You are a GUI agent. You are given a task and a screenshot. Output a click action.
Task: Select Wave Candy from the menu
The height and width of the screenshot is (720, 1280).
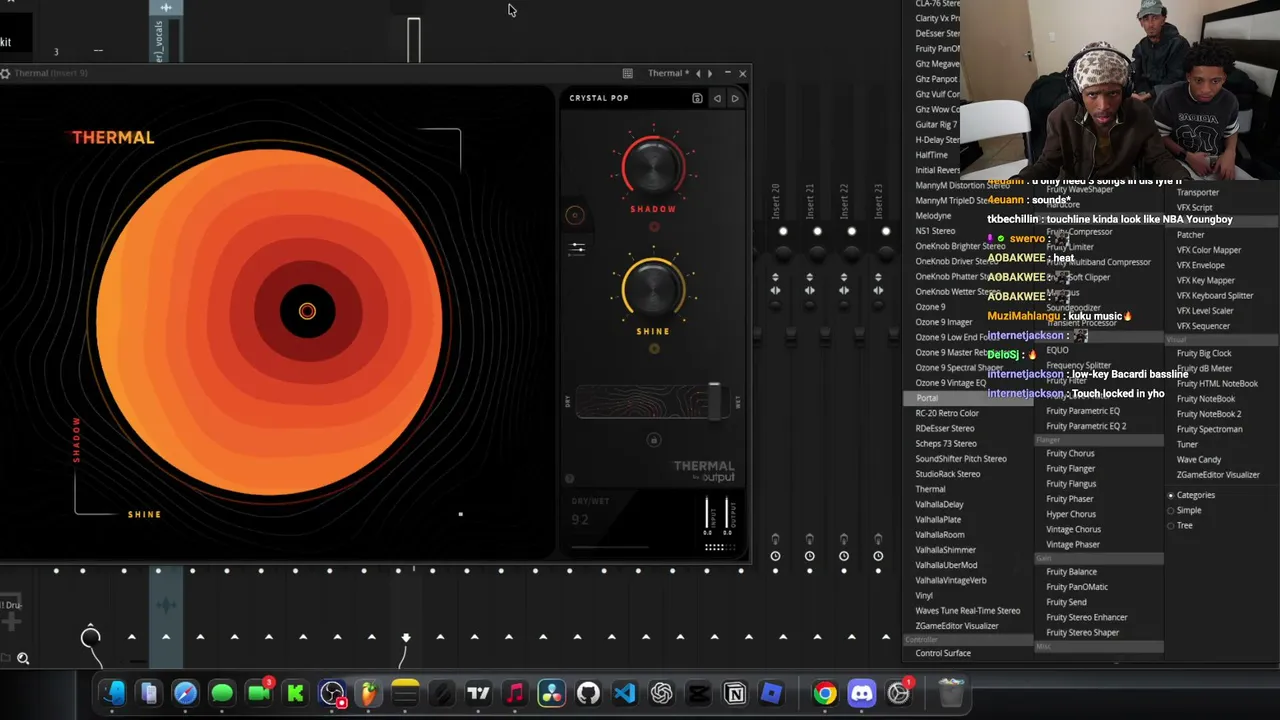[x=1199, y=460]
